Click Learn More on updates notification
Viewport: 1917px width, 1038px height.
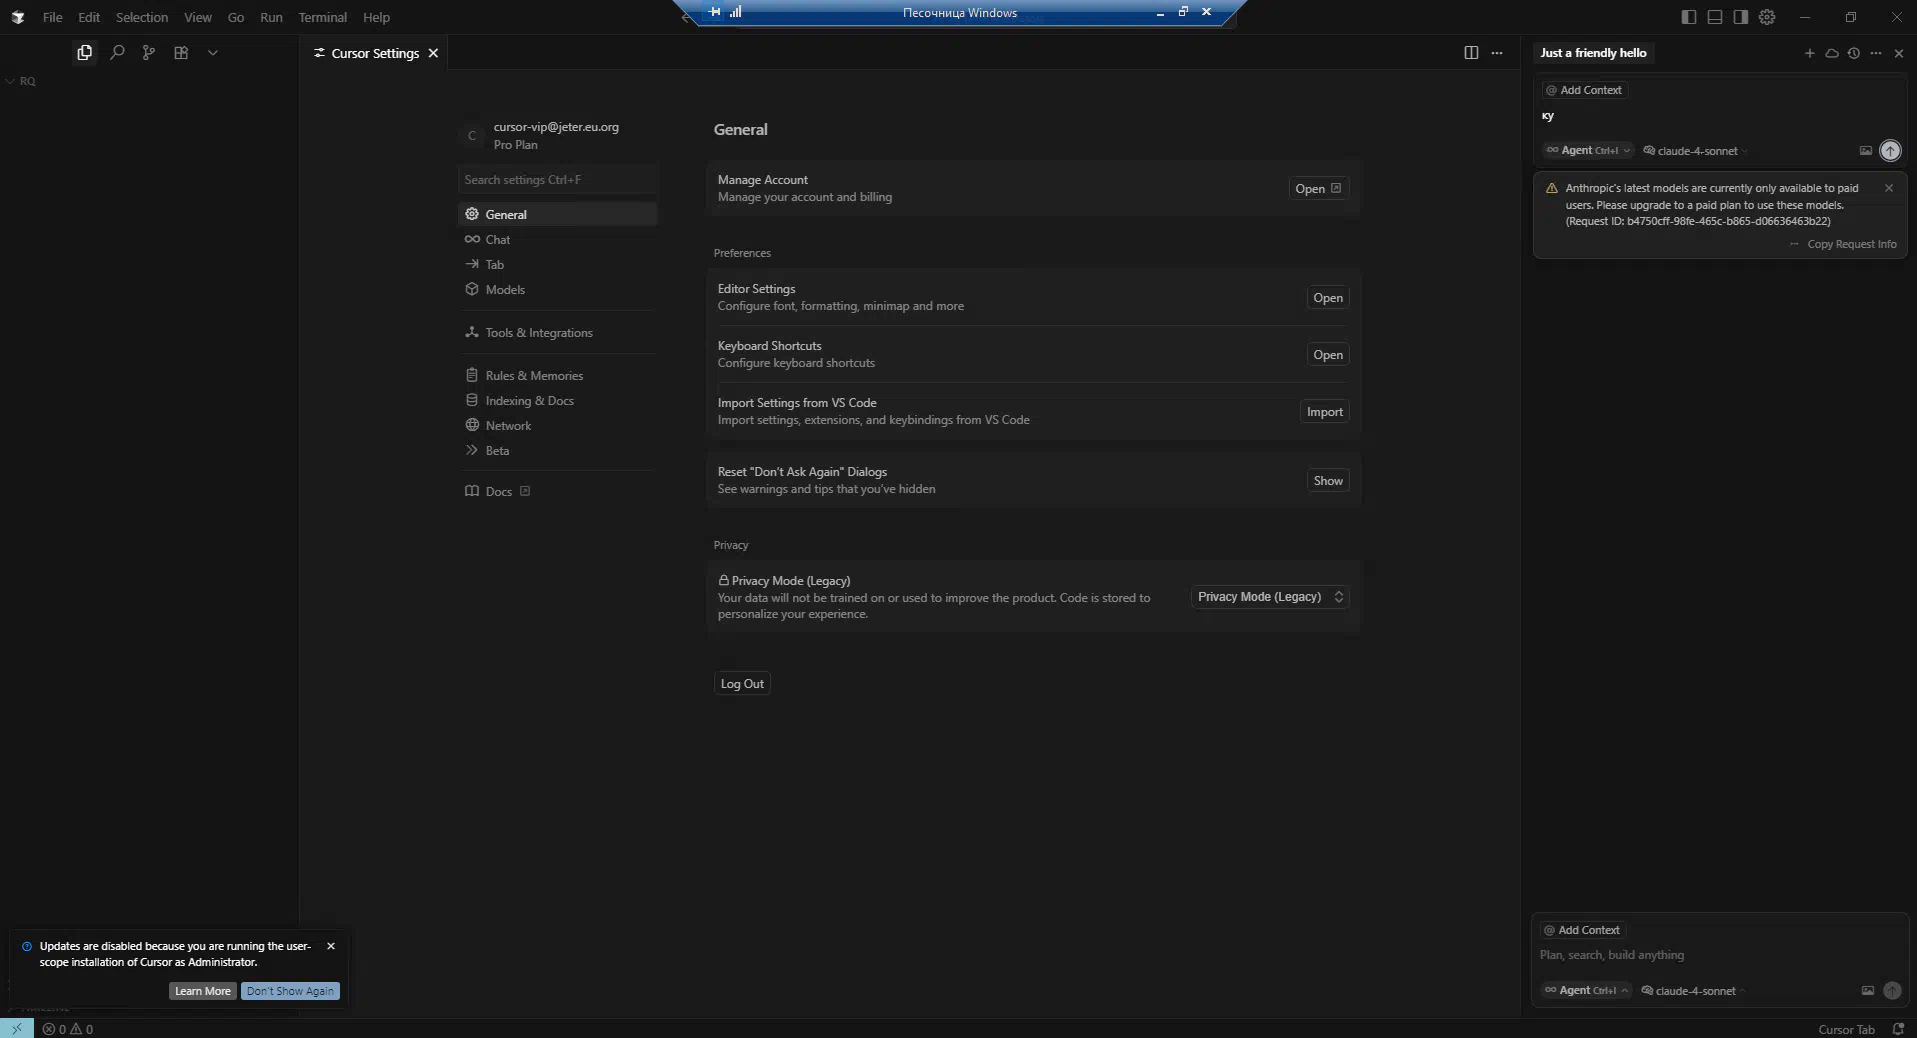[x=203, y=991]
